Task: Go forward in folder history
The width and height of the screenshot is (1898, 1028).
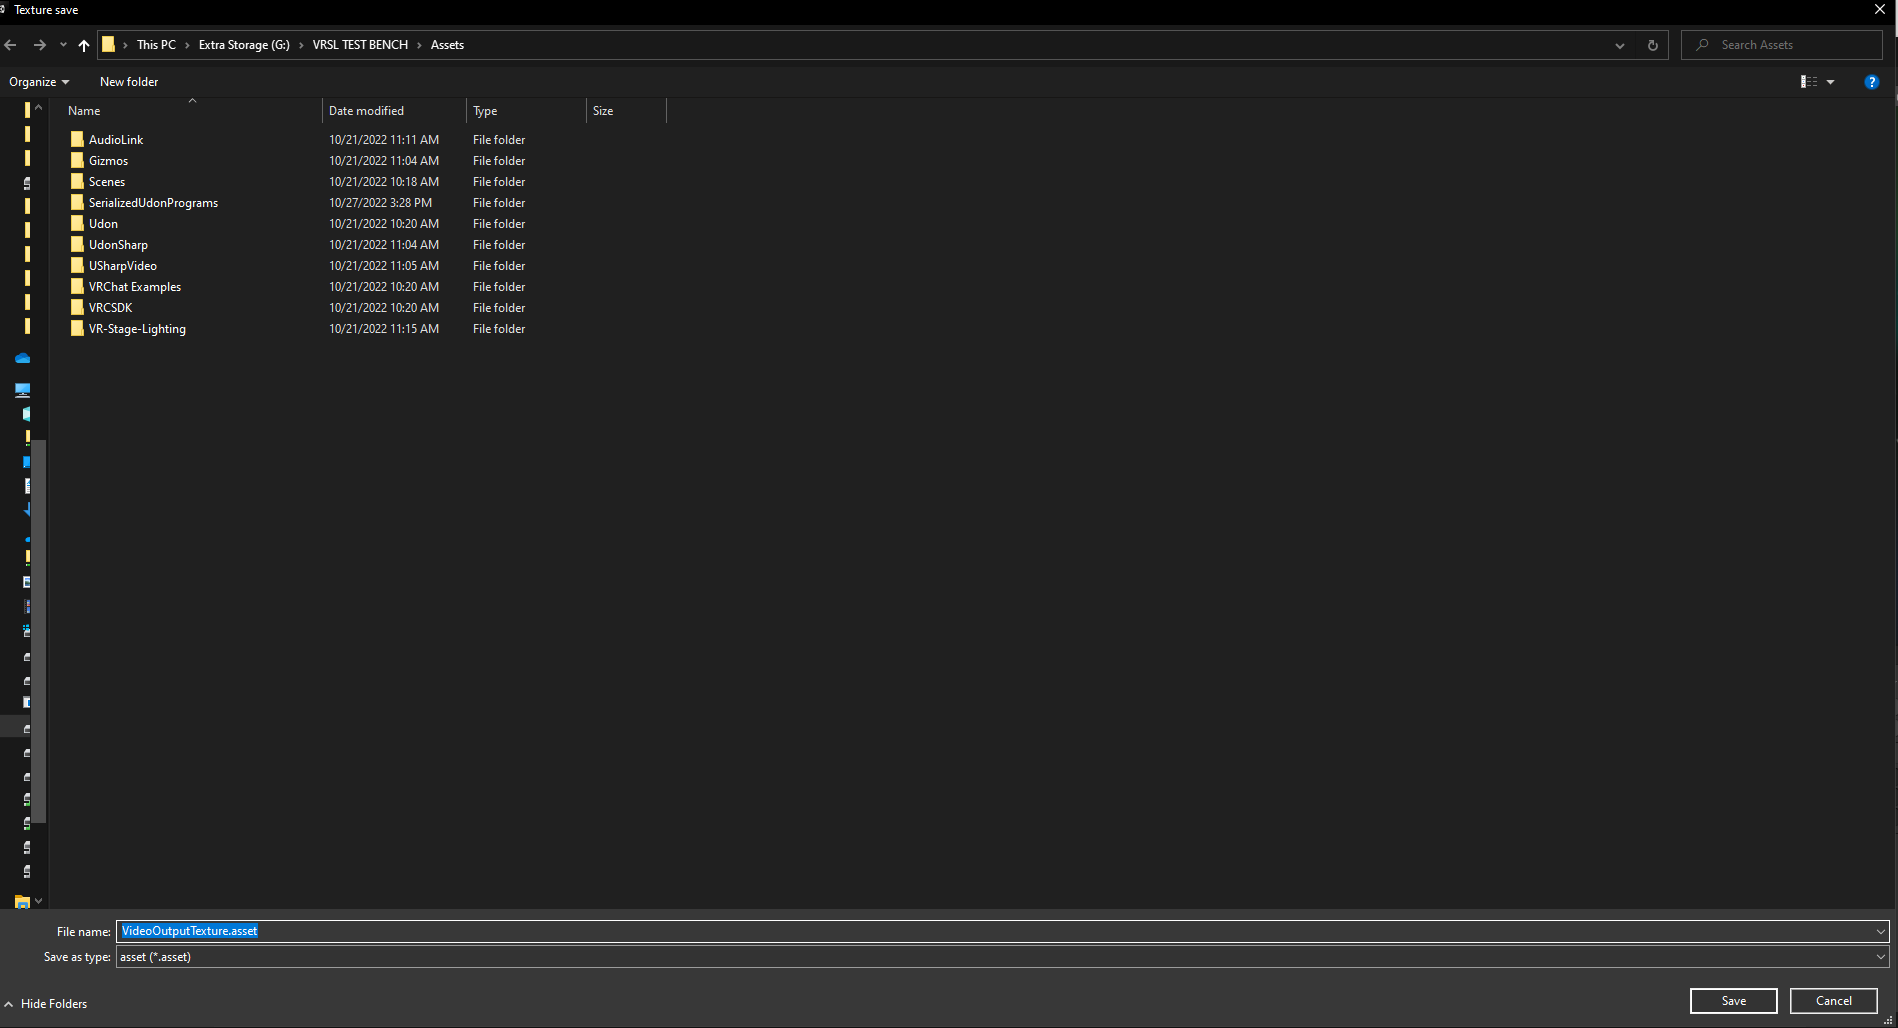Action: point(40,45)
